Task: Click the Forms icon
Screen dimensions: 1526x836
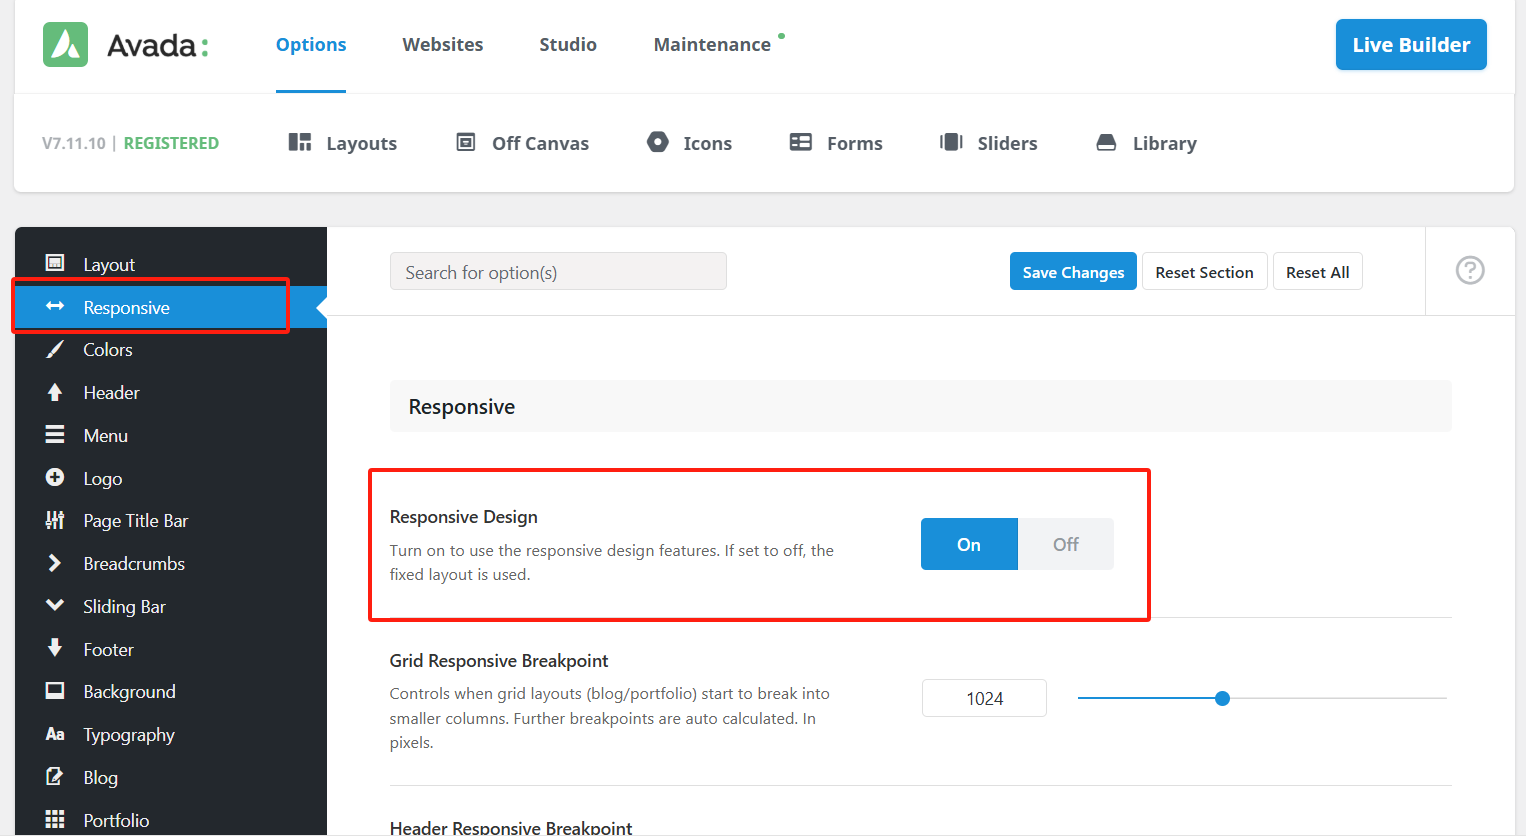Action: 801,143
